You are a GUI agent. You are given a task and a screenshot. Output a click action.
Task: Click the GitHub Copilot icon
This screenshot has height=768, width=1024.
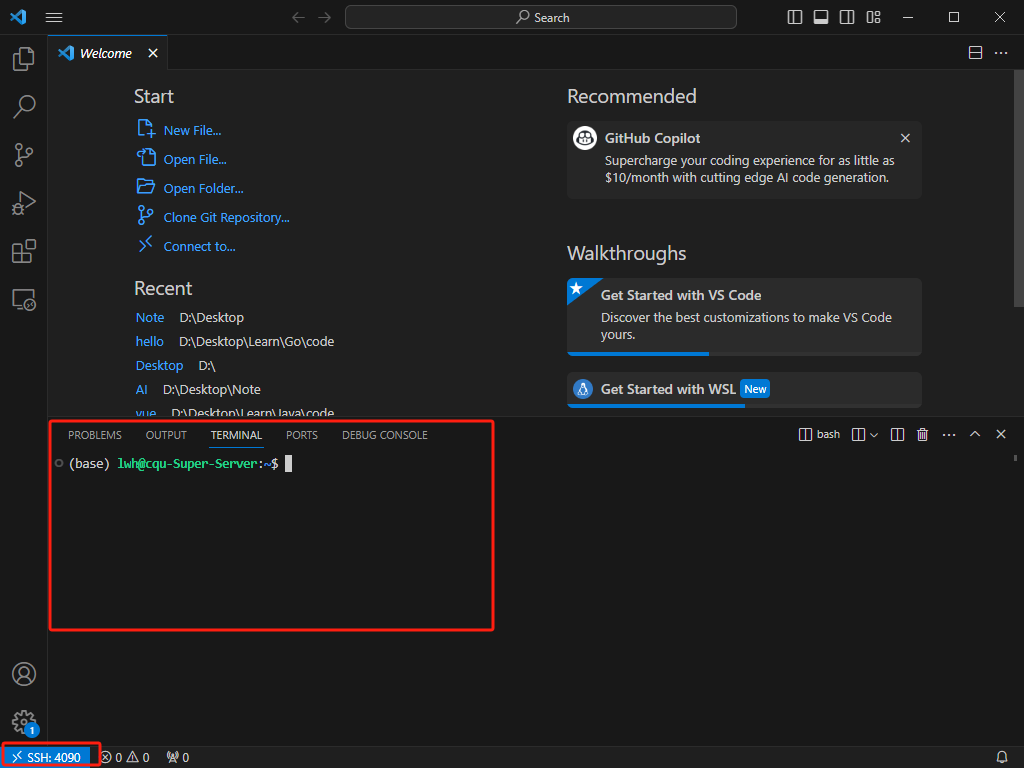point(584,138)
